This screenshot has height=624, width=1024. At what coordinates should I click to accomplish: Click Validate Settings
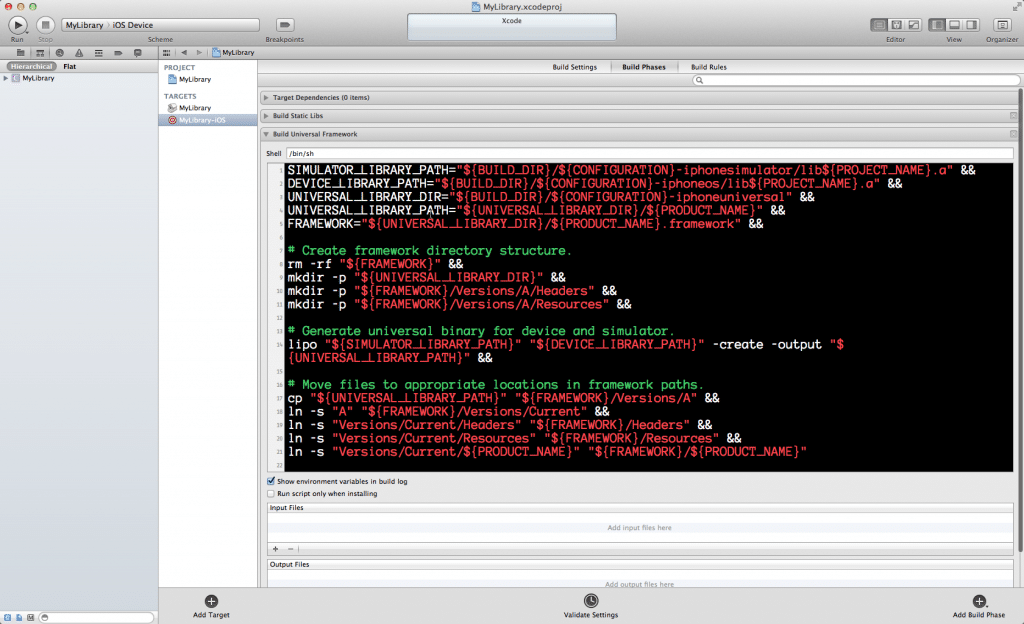click(590, 606)
